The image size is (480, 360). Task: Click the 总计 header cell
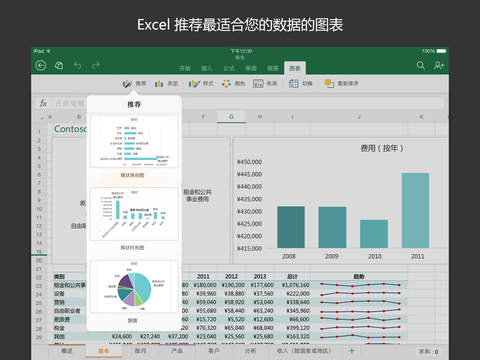pyautogui.click(x=292, y=276)
